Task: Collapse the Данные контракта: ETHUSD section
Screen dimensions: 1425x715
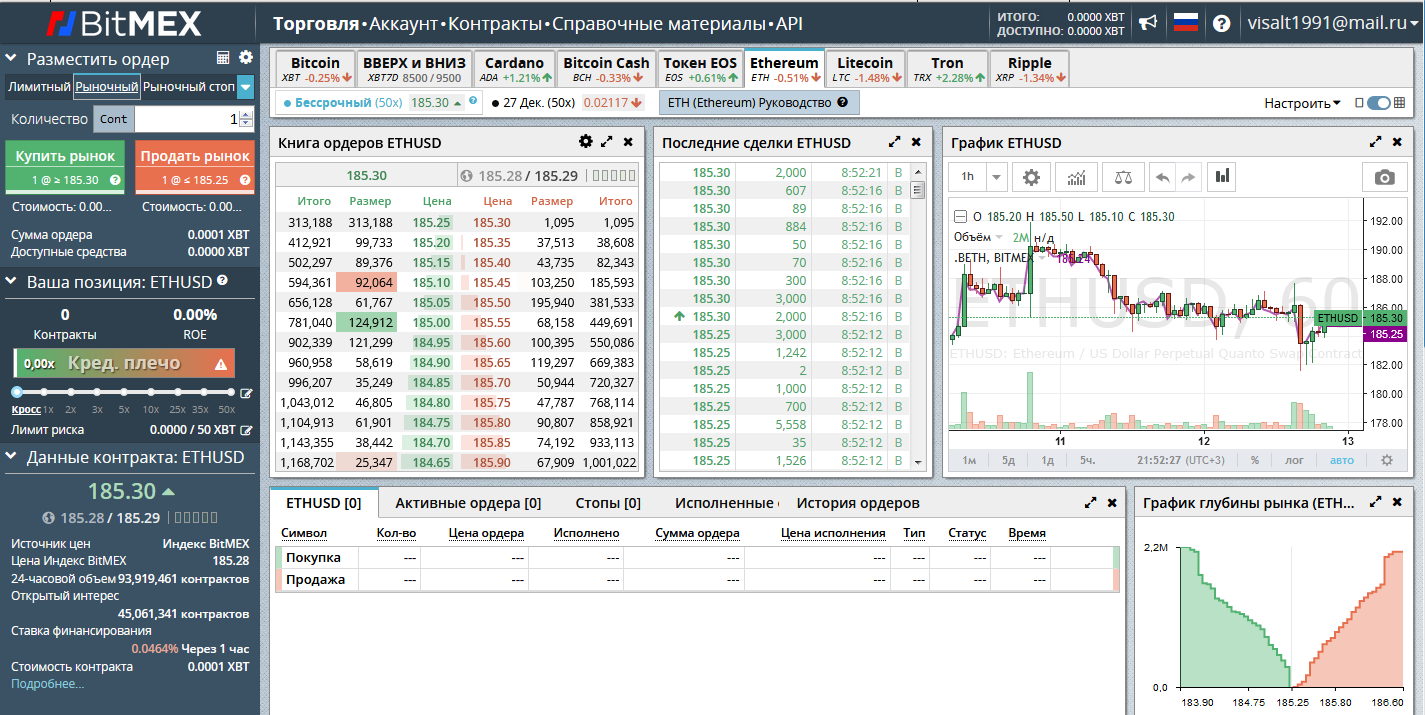Action: pos(12,457)
